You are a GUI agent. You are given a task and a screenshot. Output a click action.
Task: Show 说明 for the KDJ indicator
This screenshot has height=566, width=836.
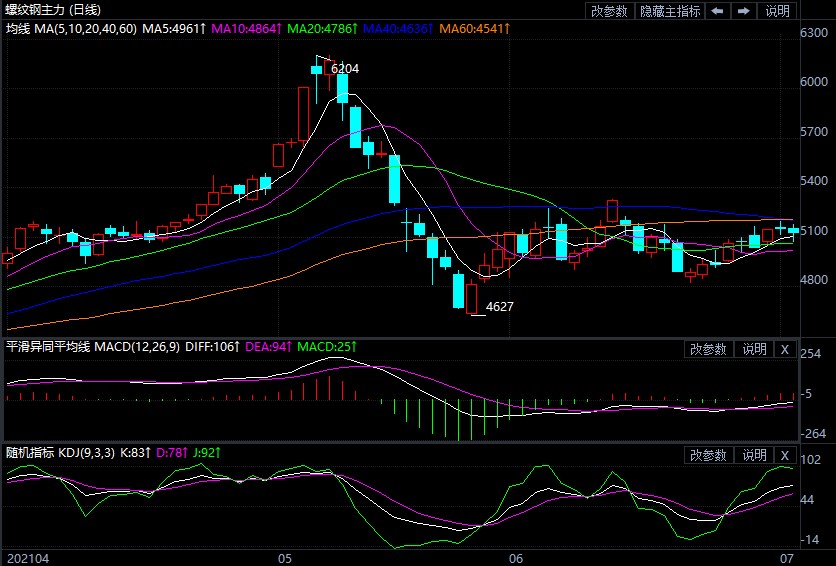click(x=754, y=455)
